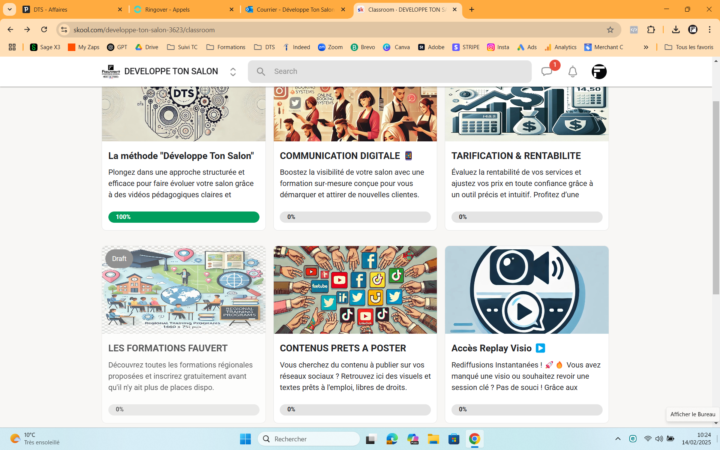Open the Canva bookmark
The width and height of the screenshot is (720, 450).
click(396, 47)
